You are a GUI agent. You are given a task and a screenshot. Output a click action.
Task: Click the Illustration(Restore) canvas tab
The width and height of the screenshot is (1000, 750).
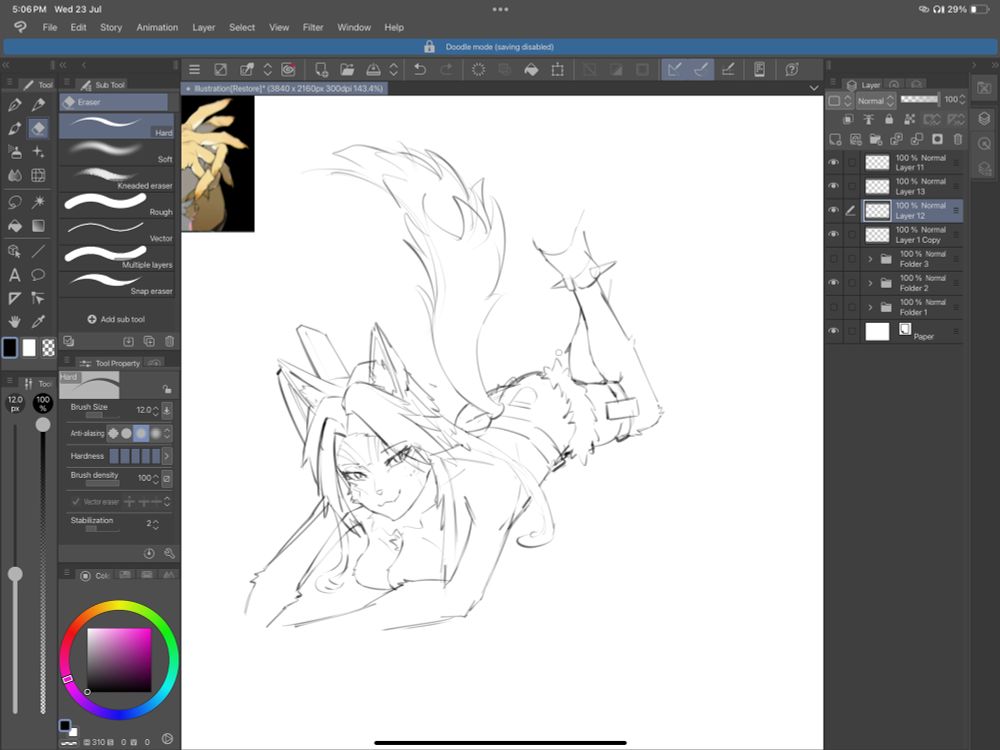[285, 89]
